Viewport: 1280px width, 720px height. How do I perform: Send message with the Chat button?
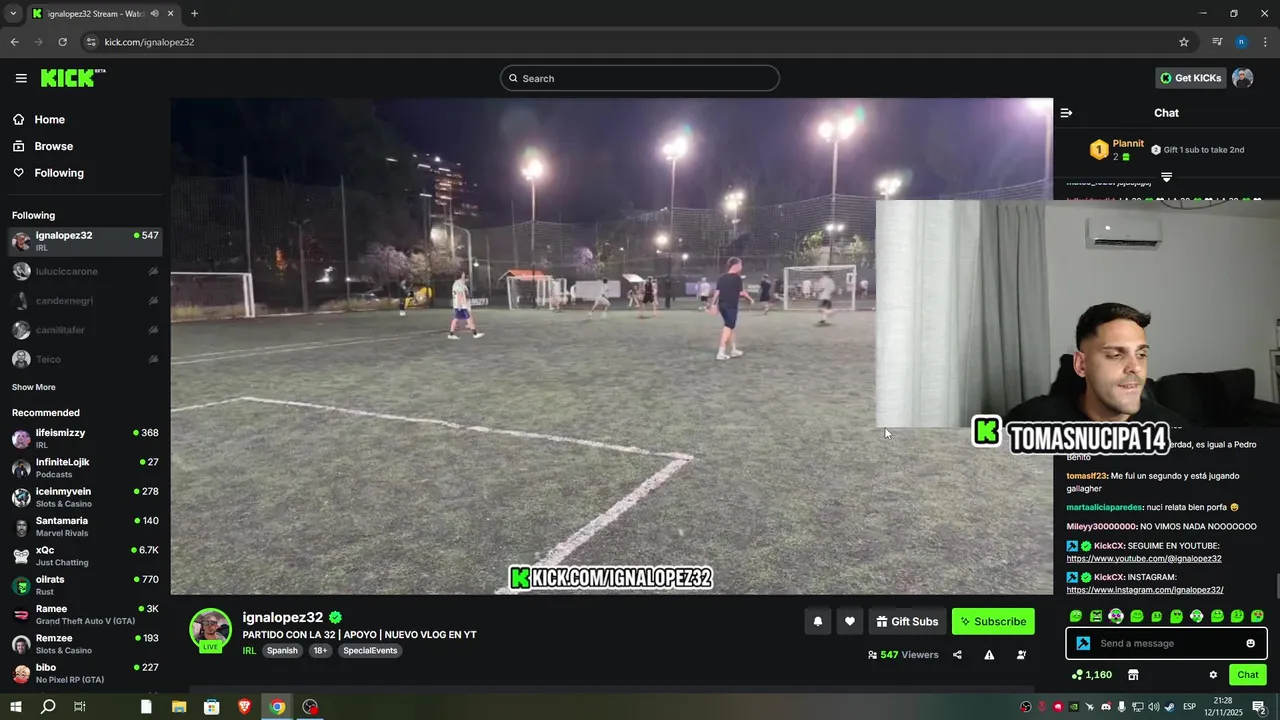[x=1247, y=675]
